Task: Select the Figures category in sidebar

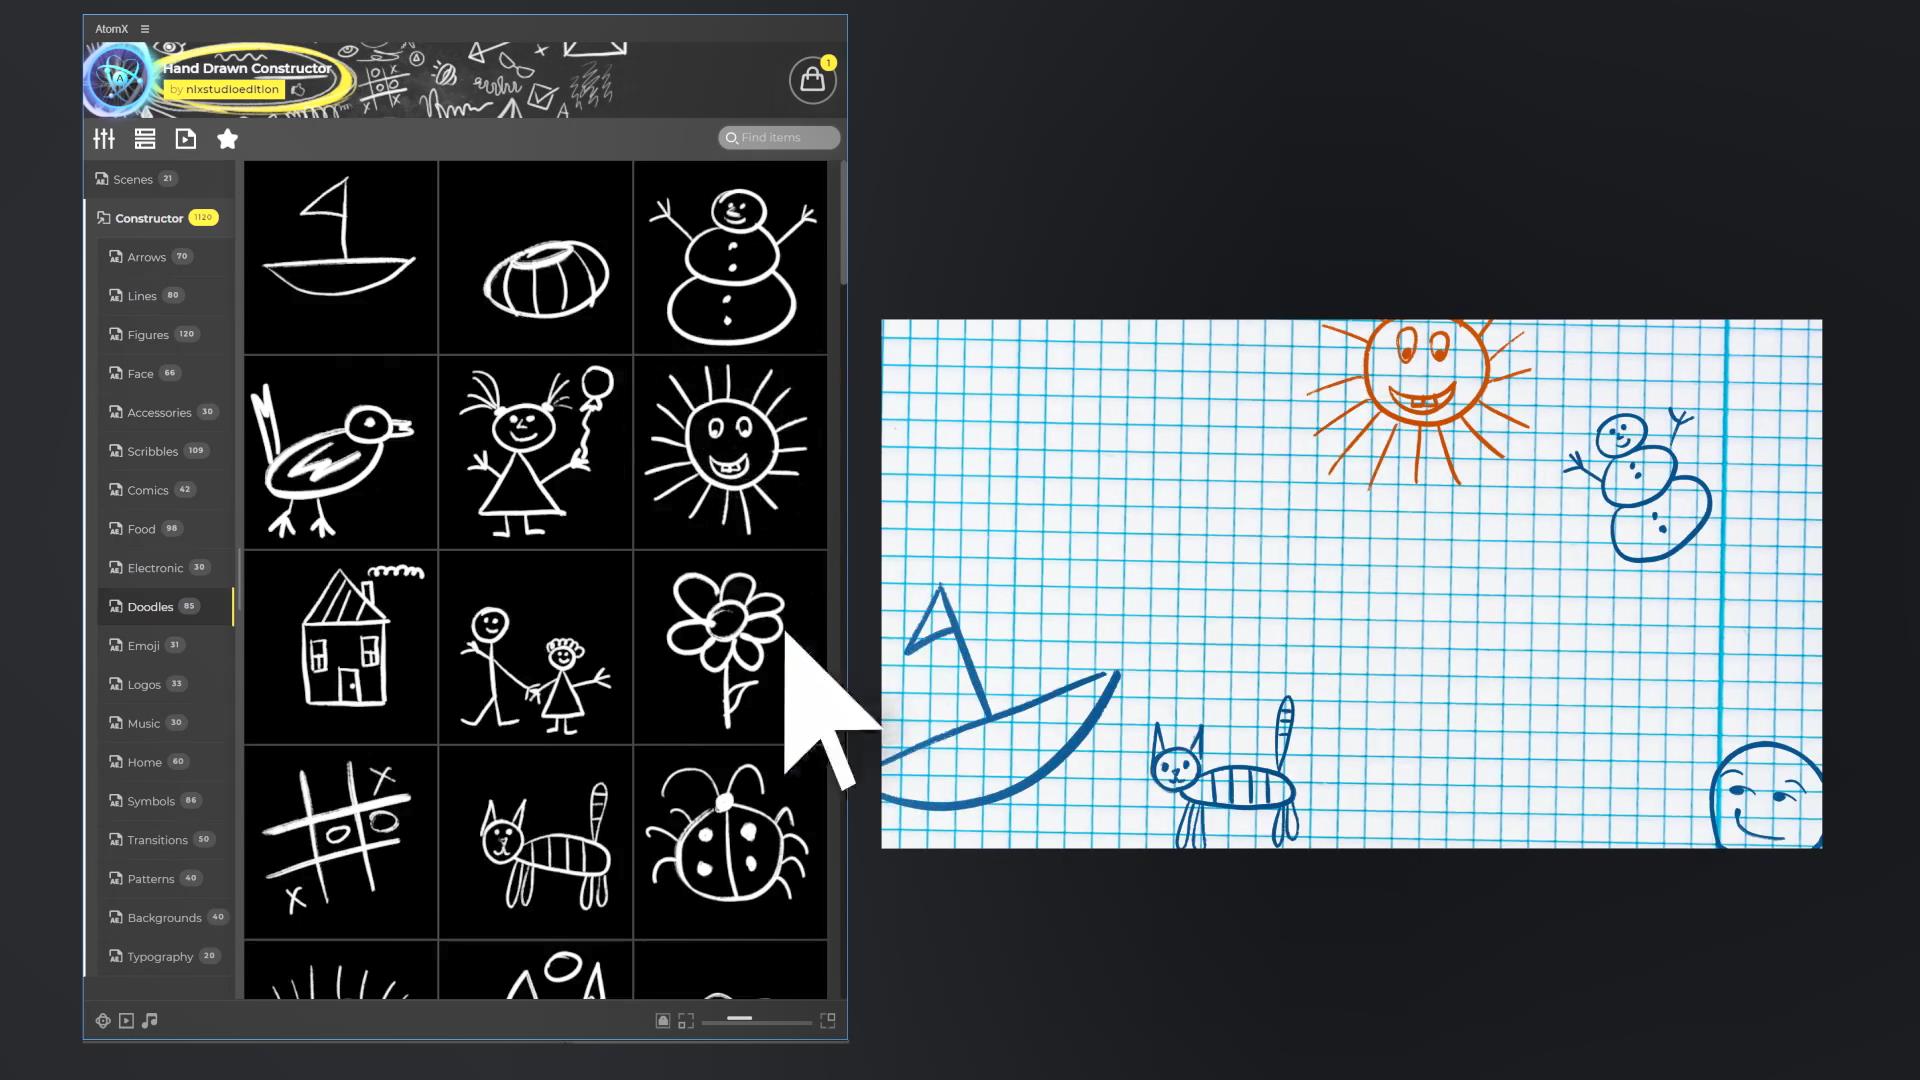Action: [x=149, y=334]
